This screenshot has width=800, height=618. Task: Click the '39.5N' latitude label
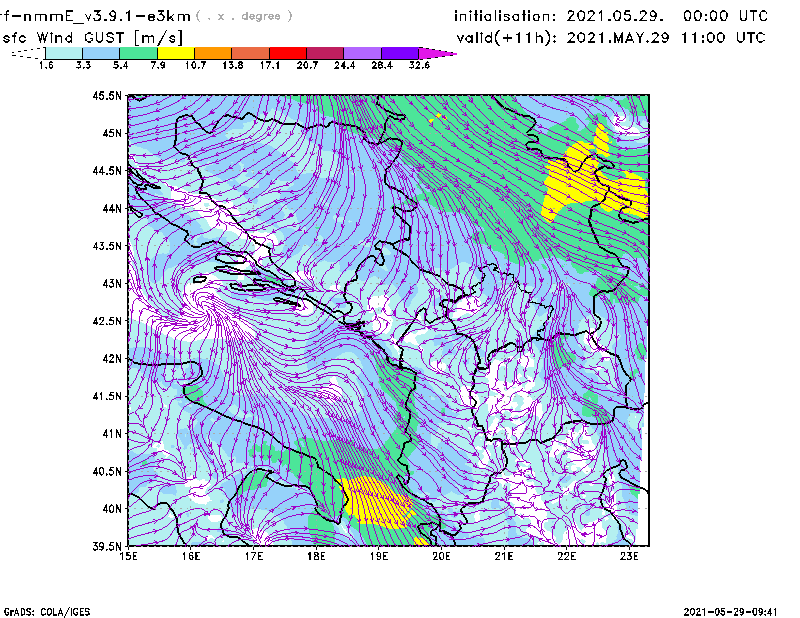[x=107, y=547]
